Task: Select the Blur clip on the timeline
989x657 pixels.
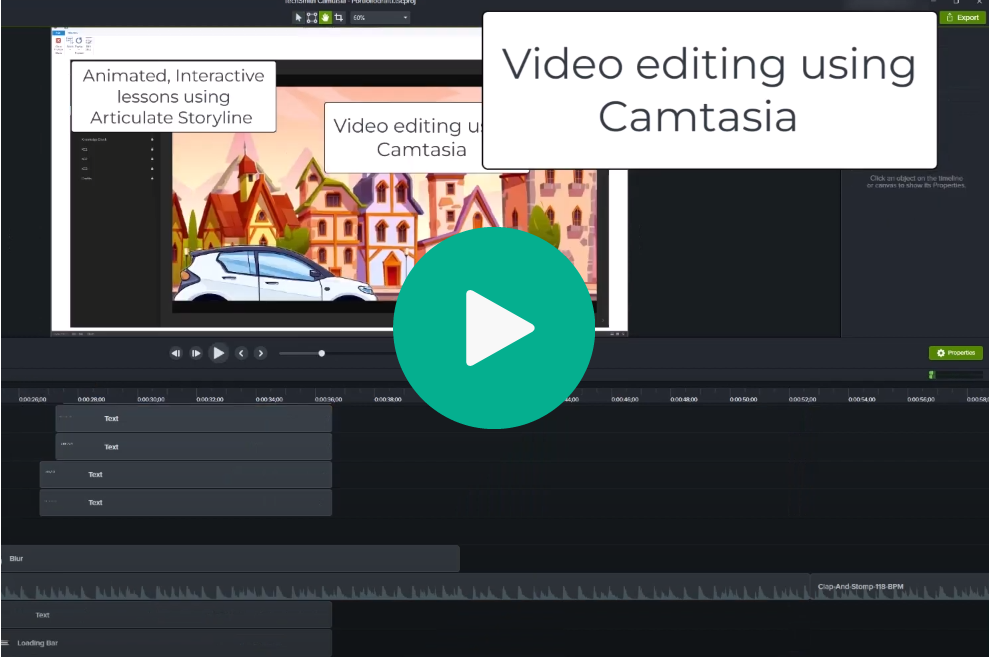Action: click(230, 559)
